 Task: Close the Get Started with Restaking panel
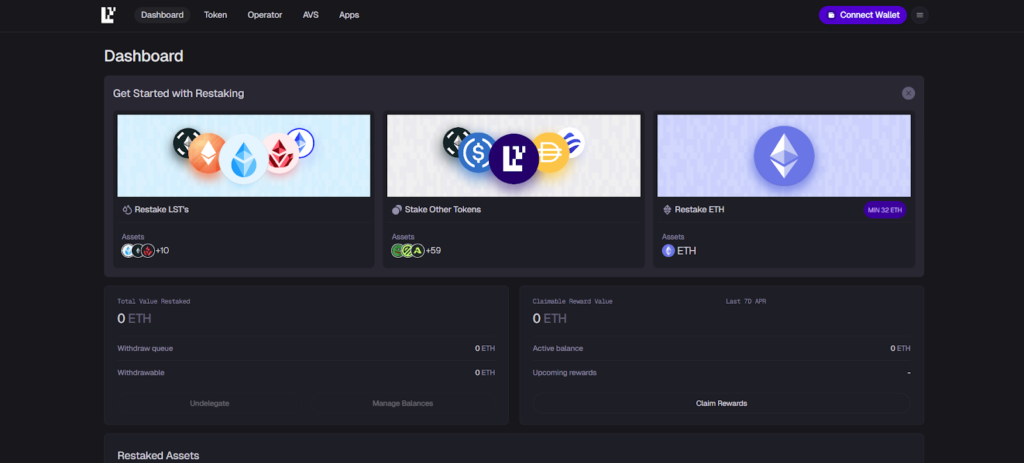pos(908,93)
